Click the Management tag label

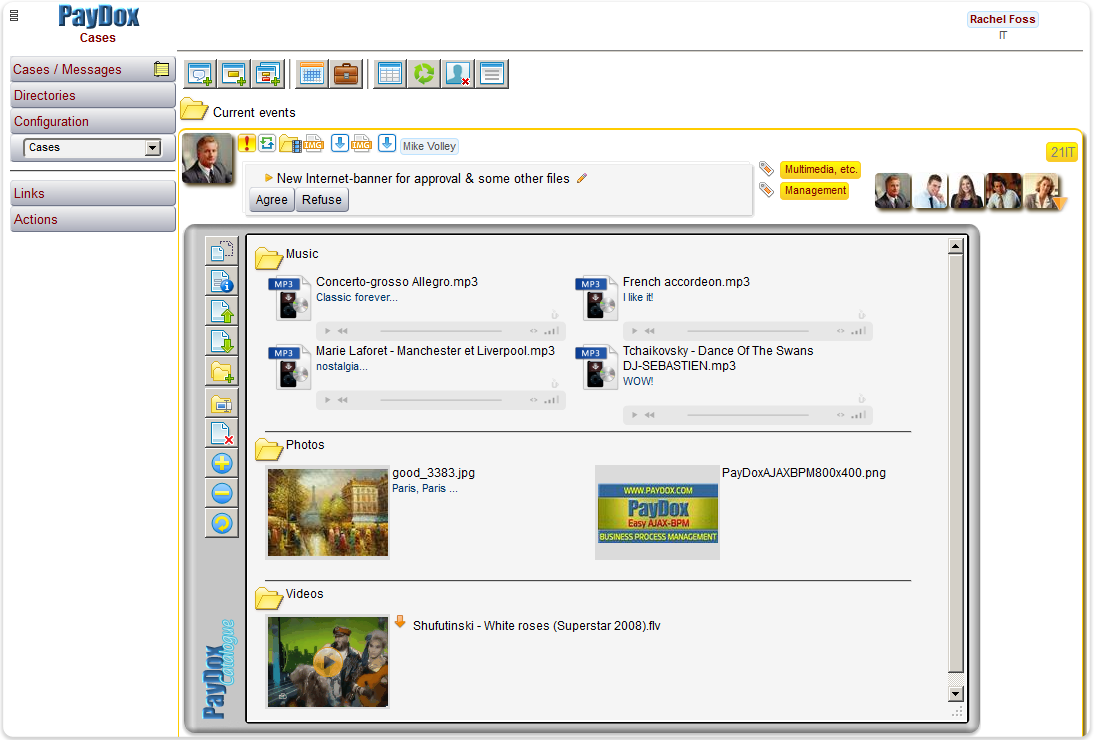click(x=815, y=190)
